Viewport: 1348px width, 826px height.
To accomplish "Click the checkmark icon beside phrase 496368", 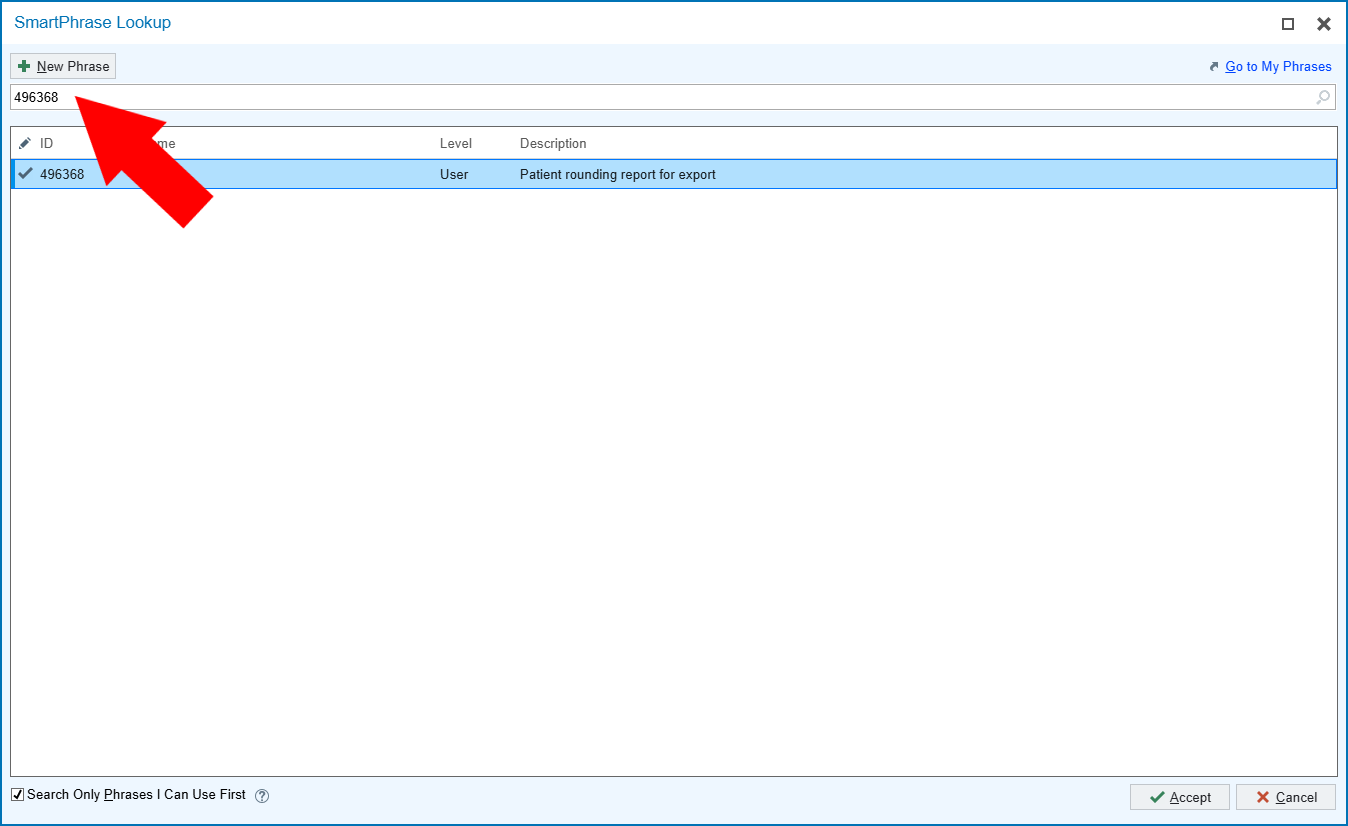I will point(25,173).
